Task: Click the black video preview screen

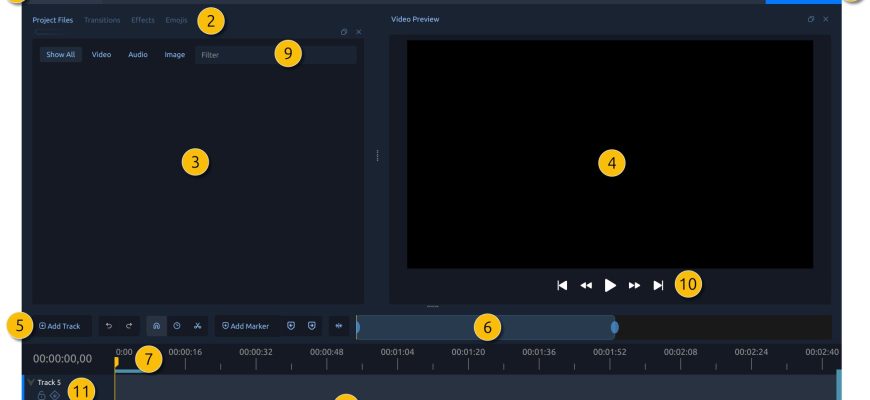Action: [x=610, y=154]
